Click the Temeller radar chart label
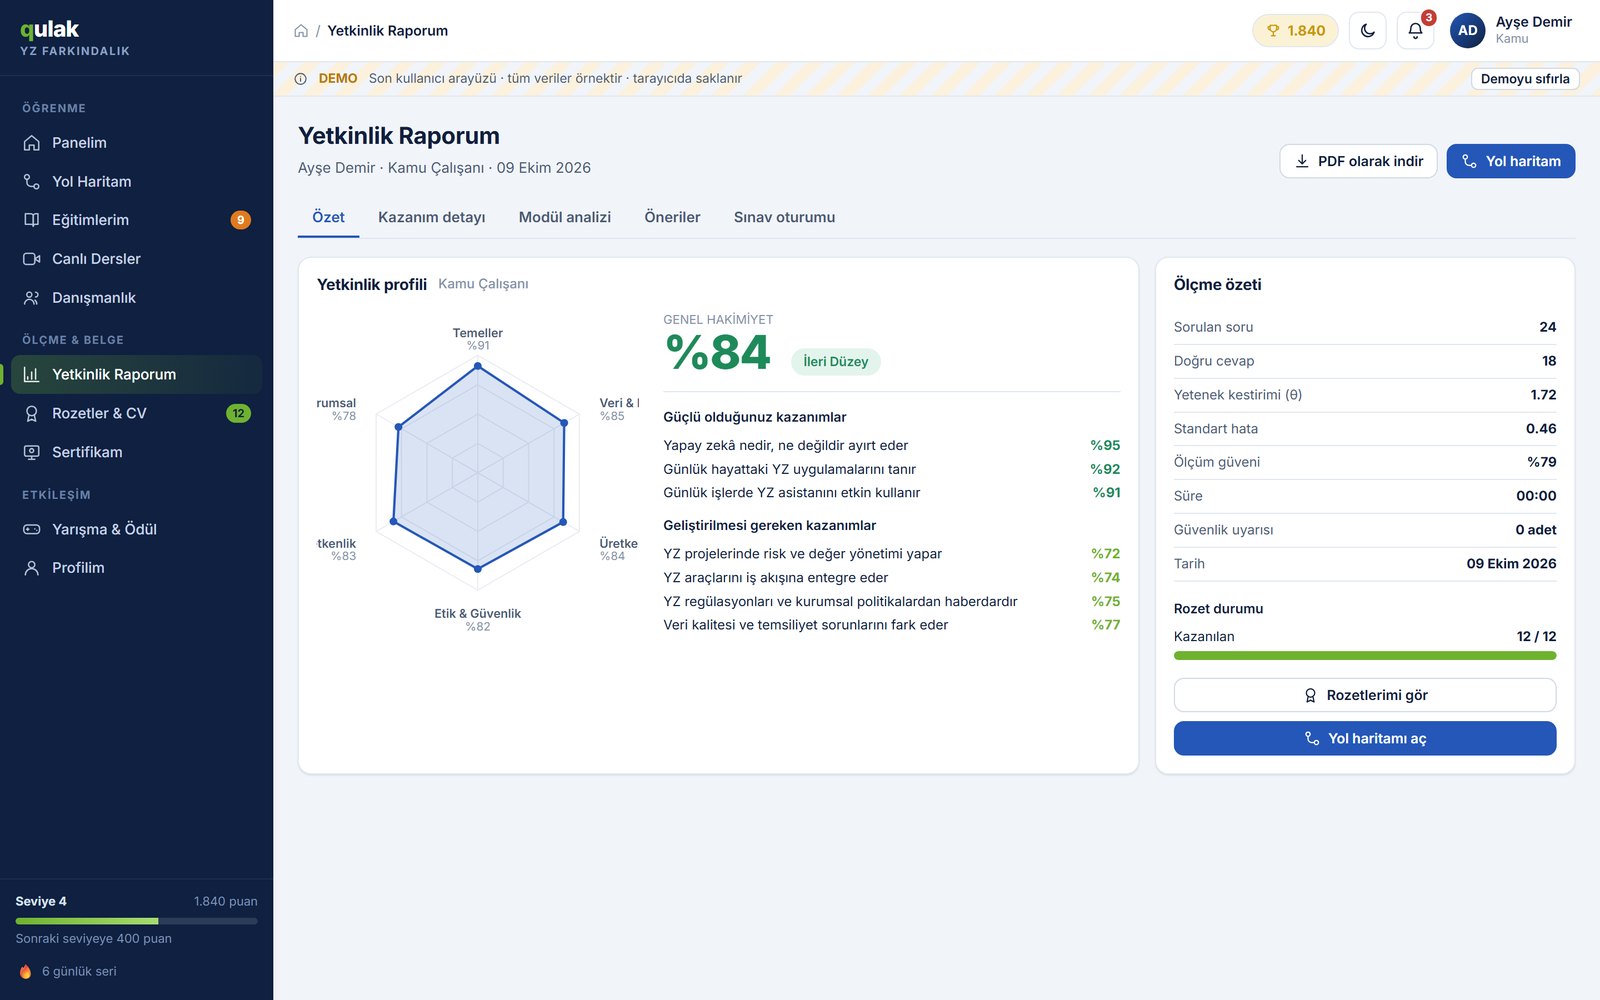Viewport: 1600px width, 1000px height. 477,333
